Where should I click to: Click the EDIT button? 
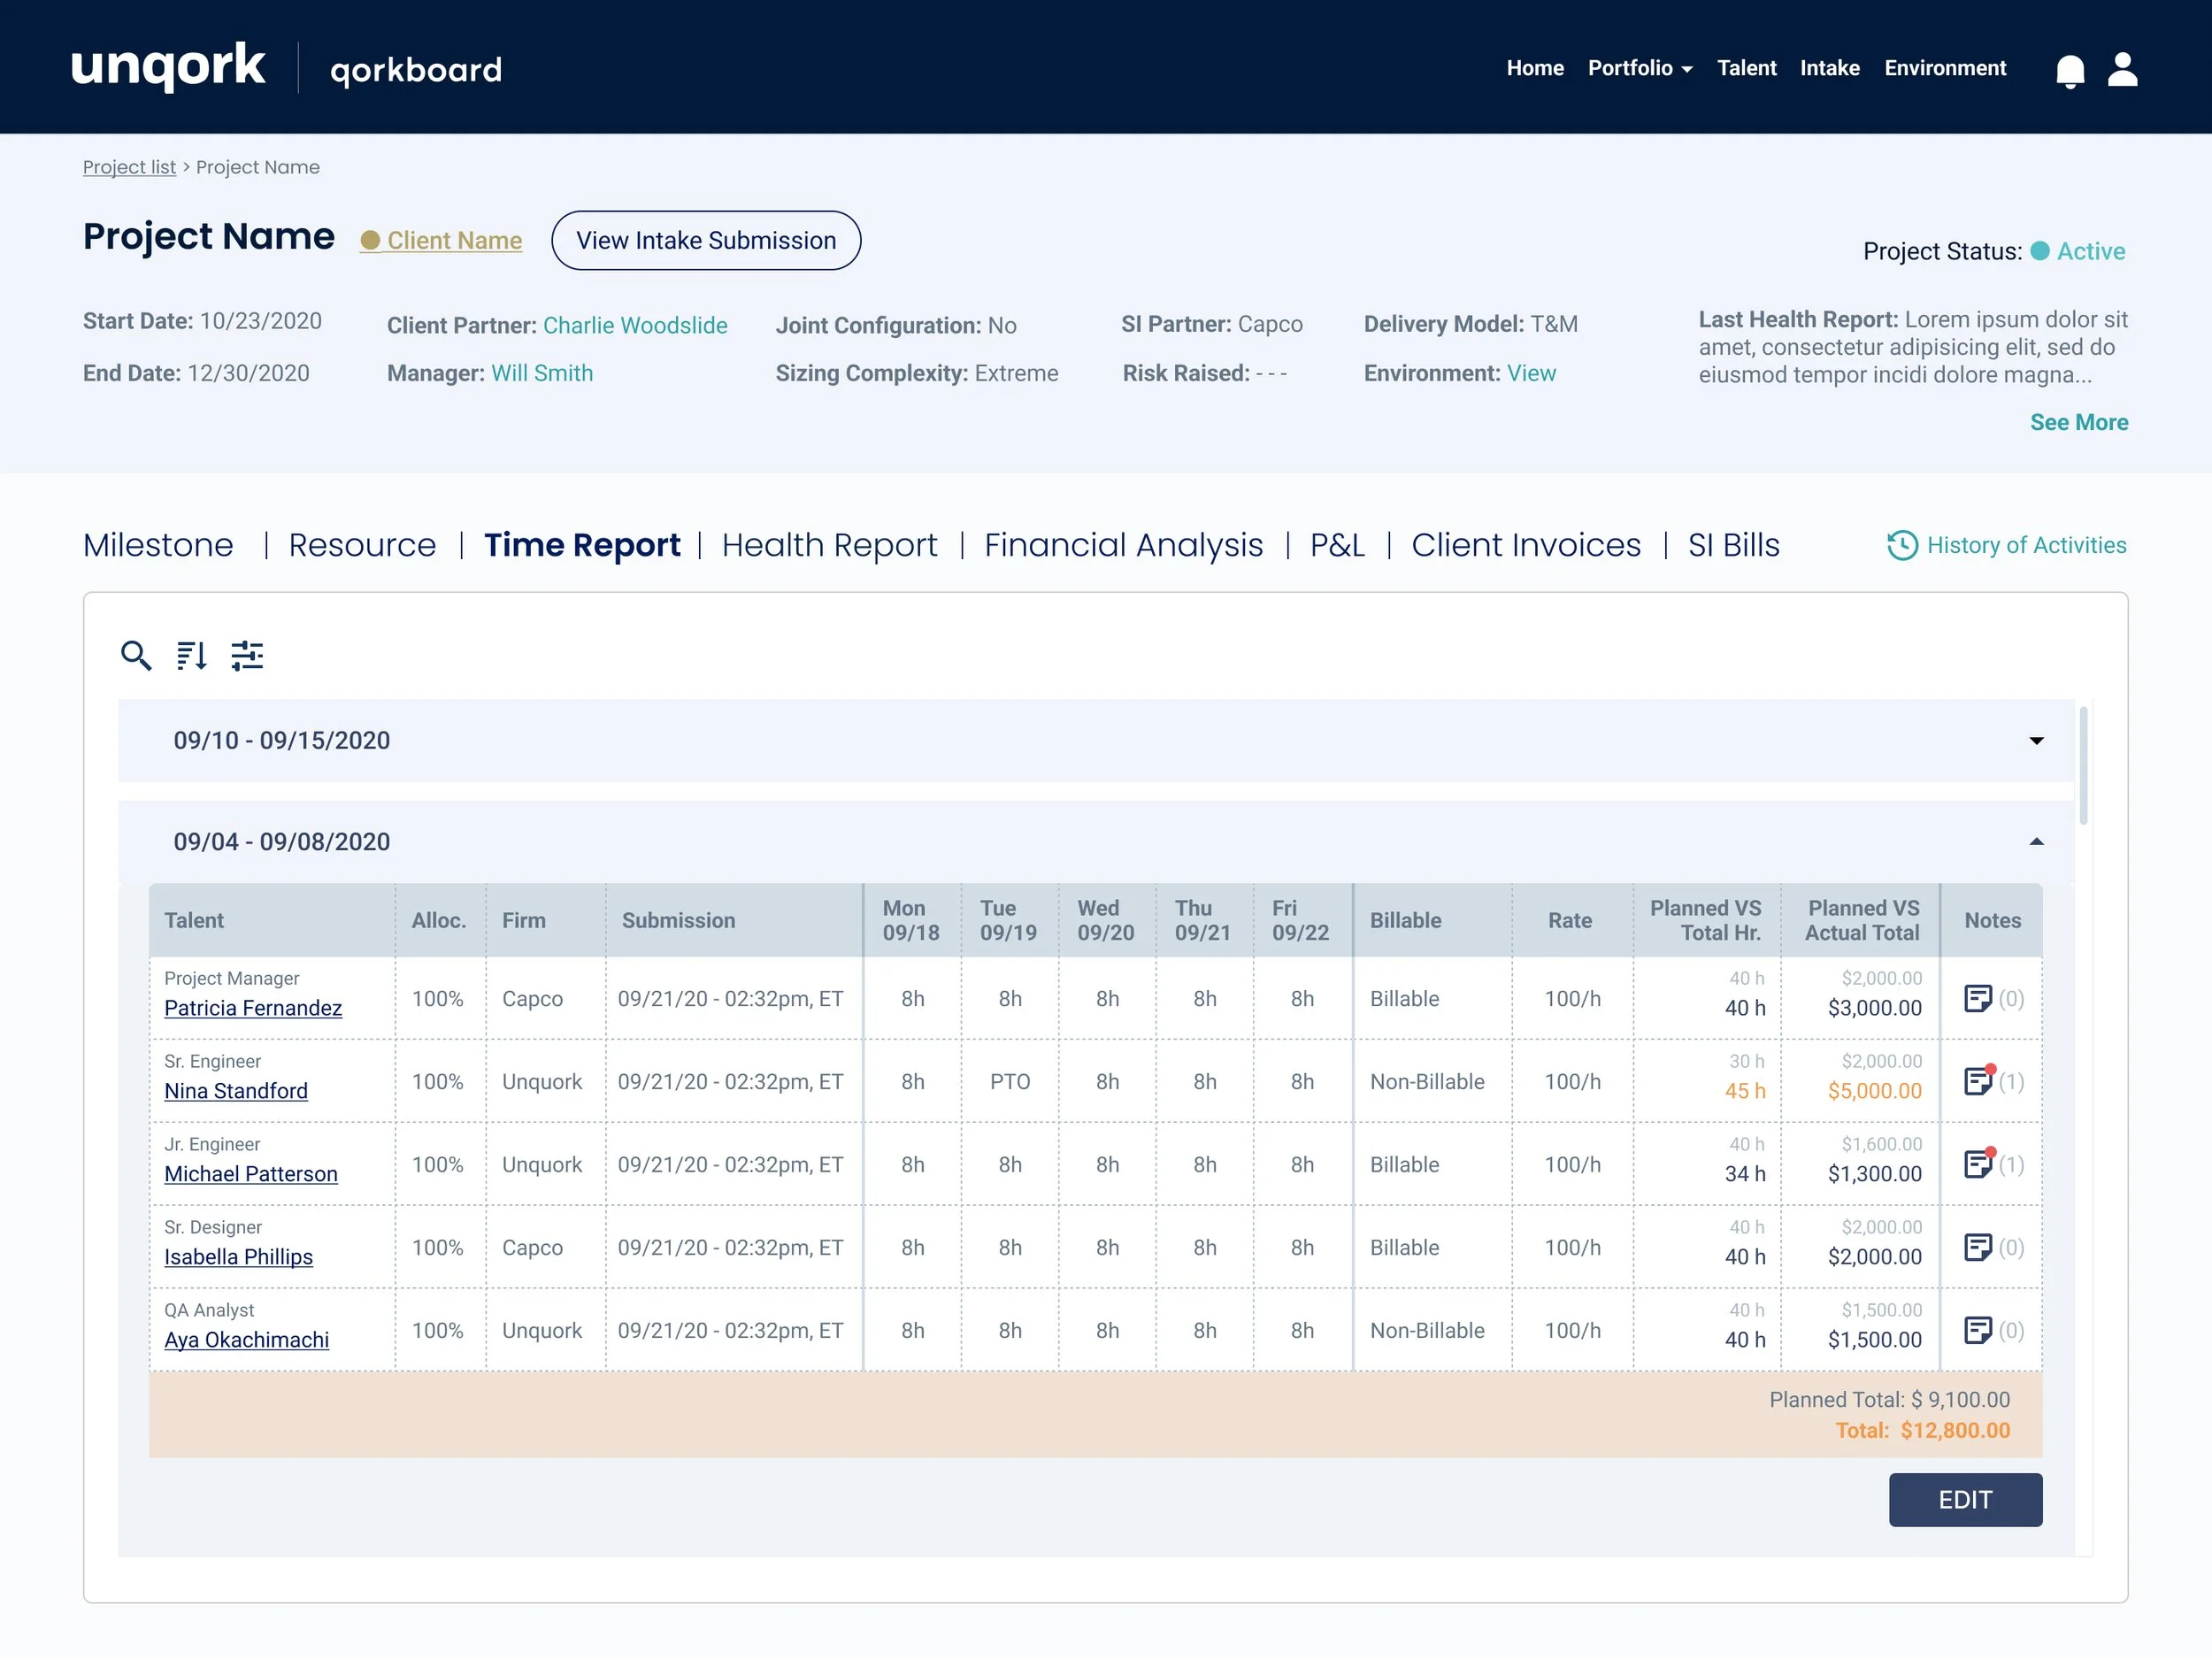click(1964, 1499)
